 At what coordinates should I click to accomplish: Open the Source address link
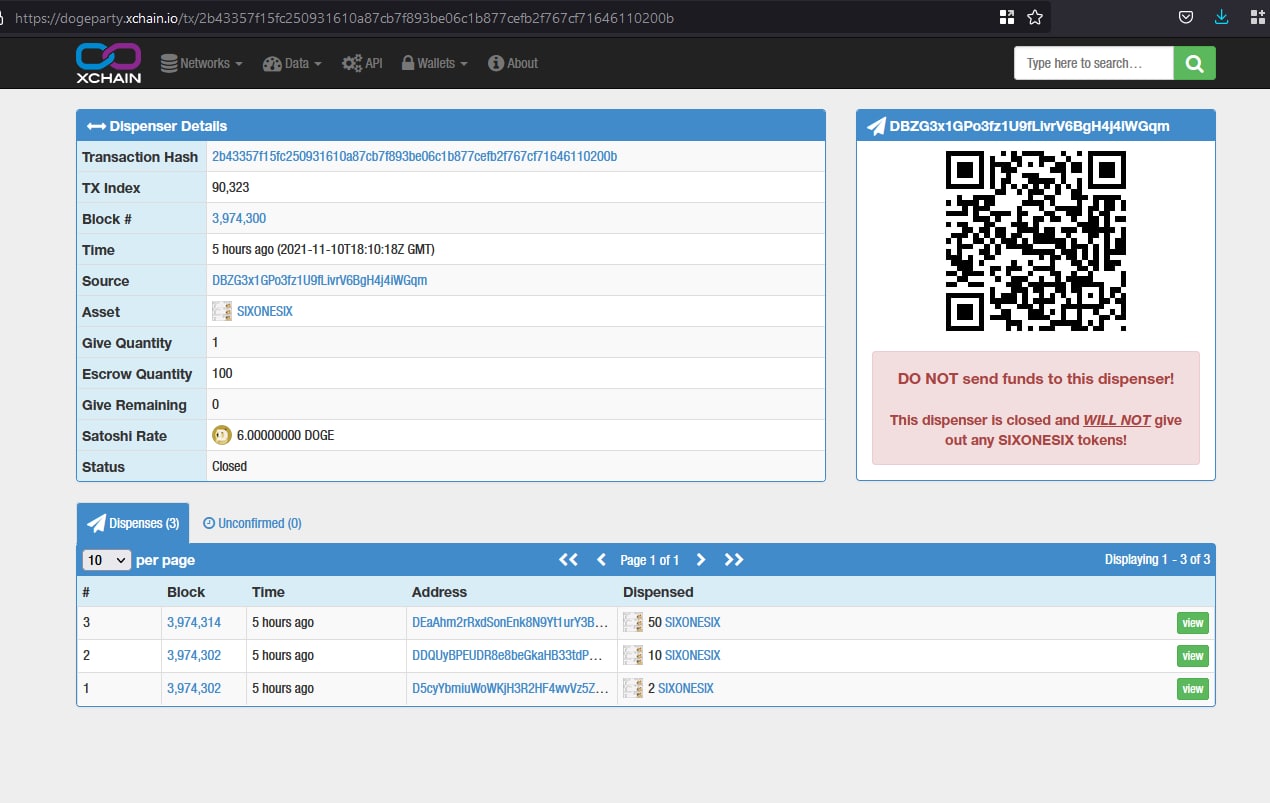click(x=319, y=281)
